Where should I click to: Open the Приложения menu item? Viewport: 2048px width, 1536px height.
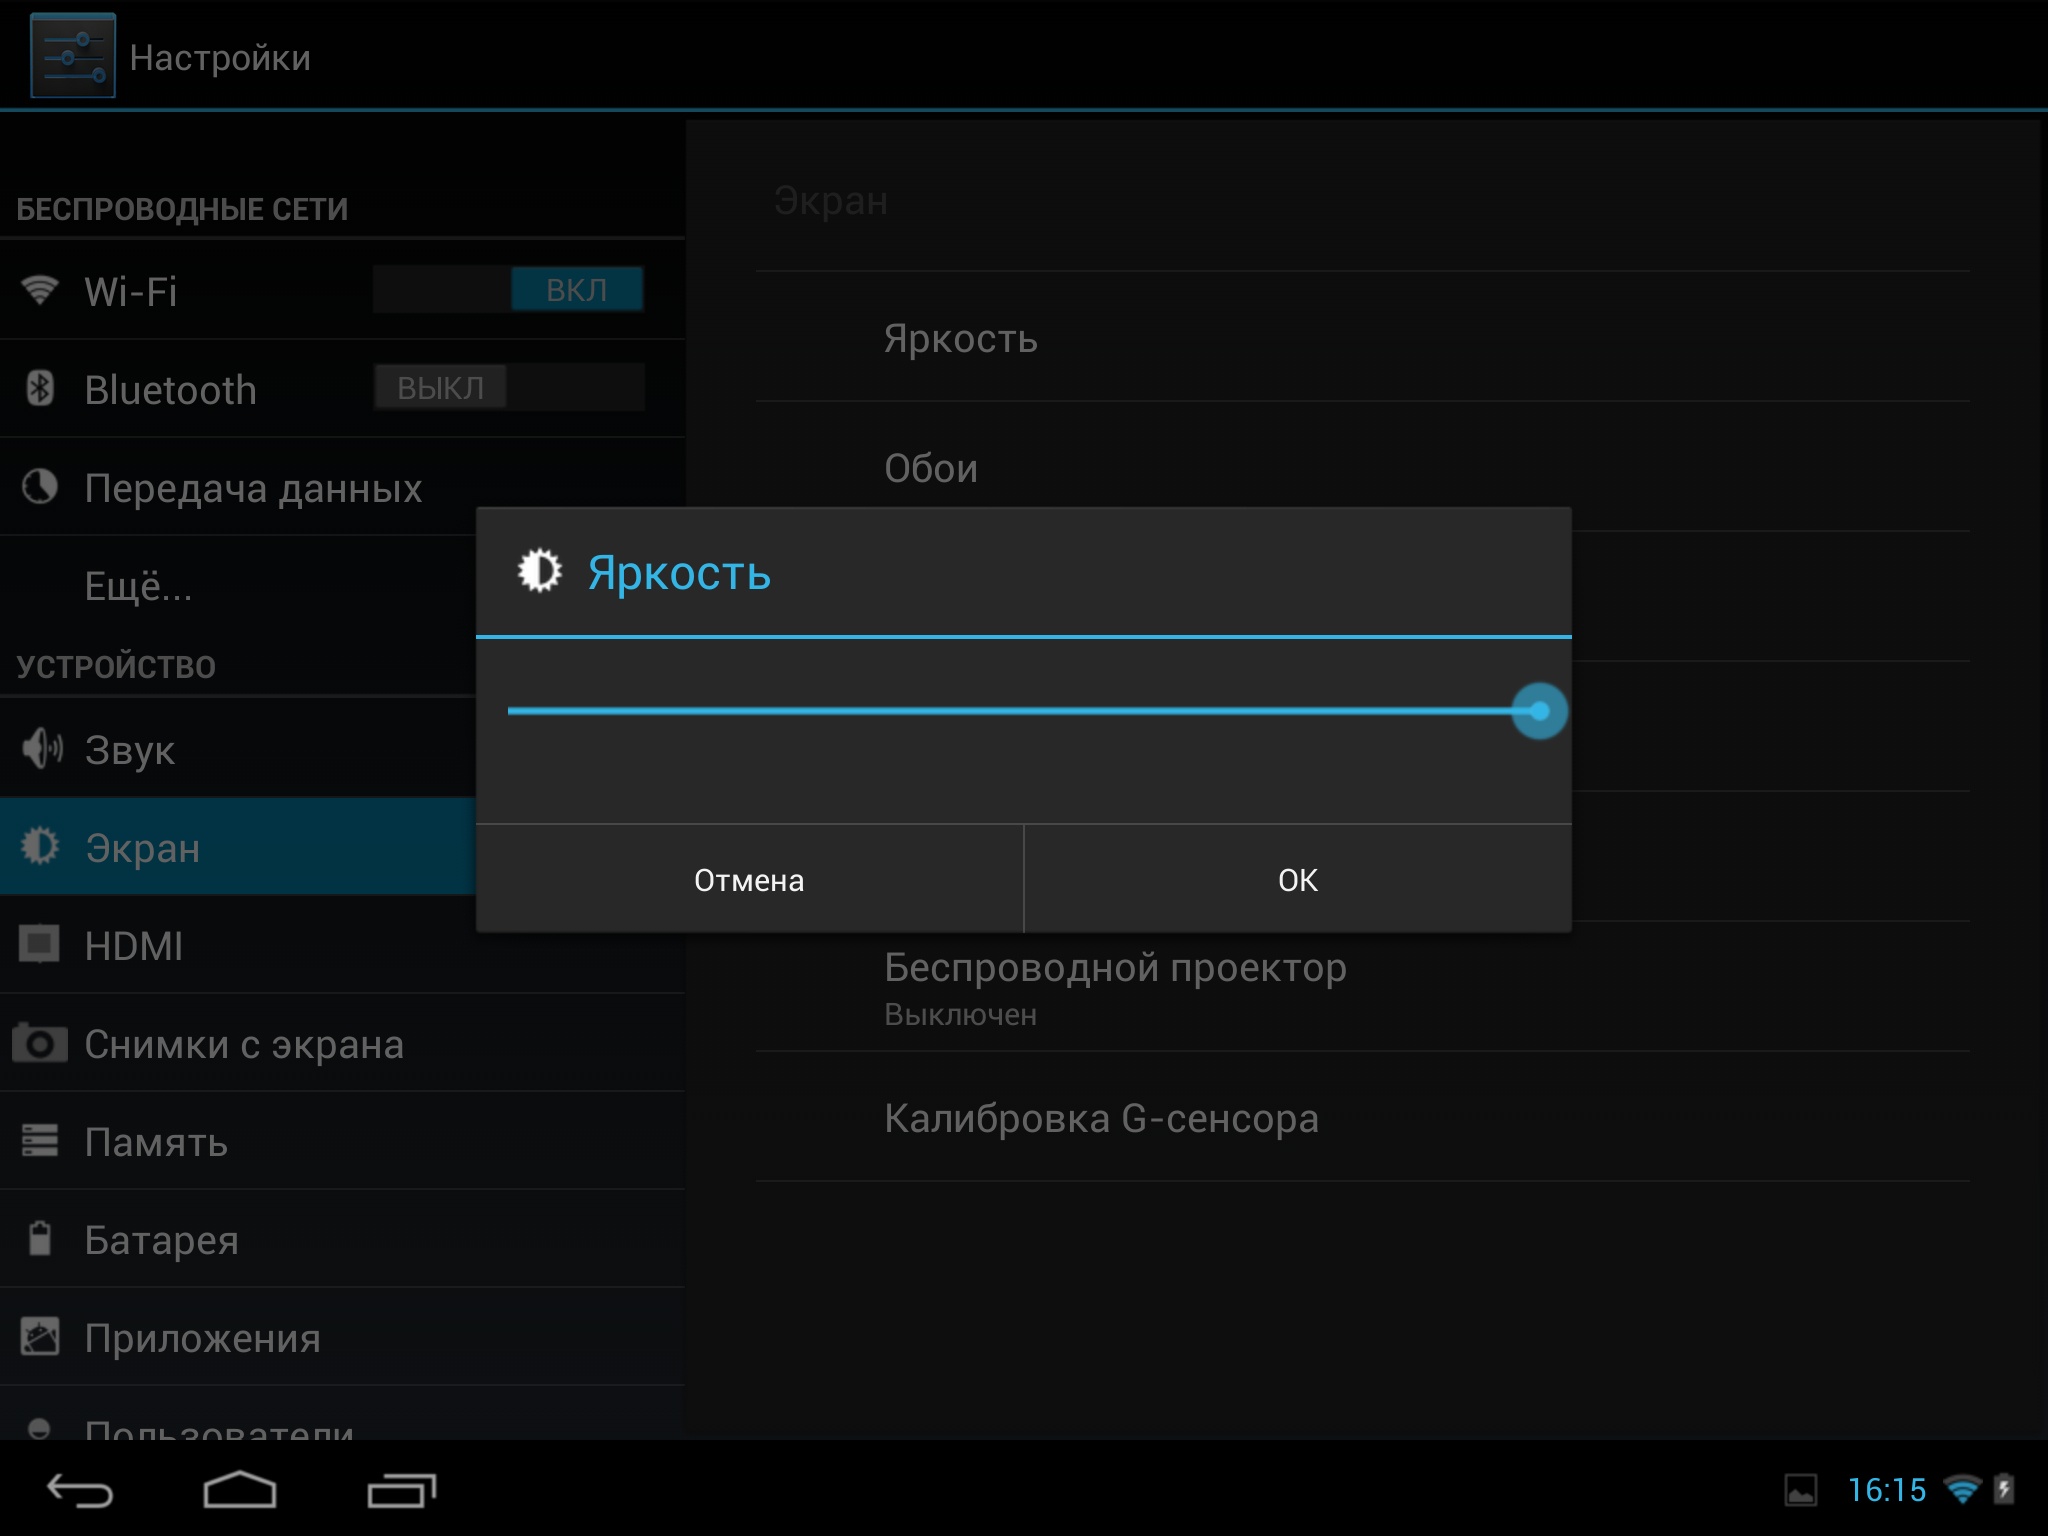[202, 1338]
